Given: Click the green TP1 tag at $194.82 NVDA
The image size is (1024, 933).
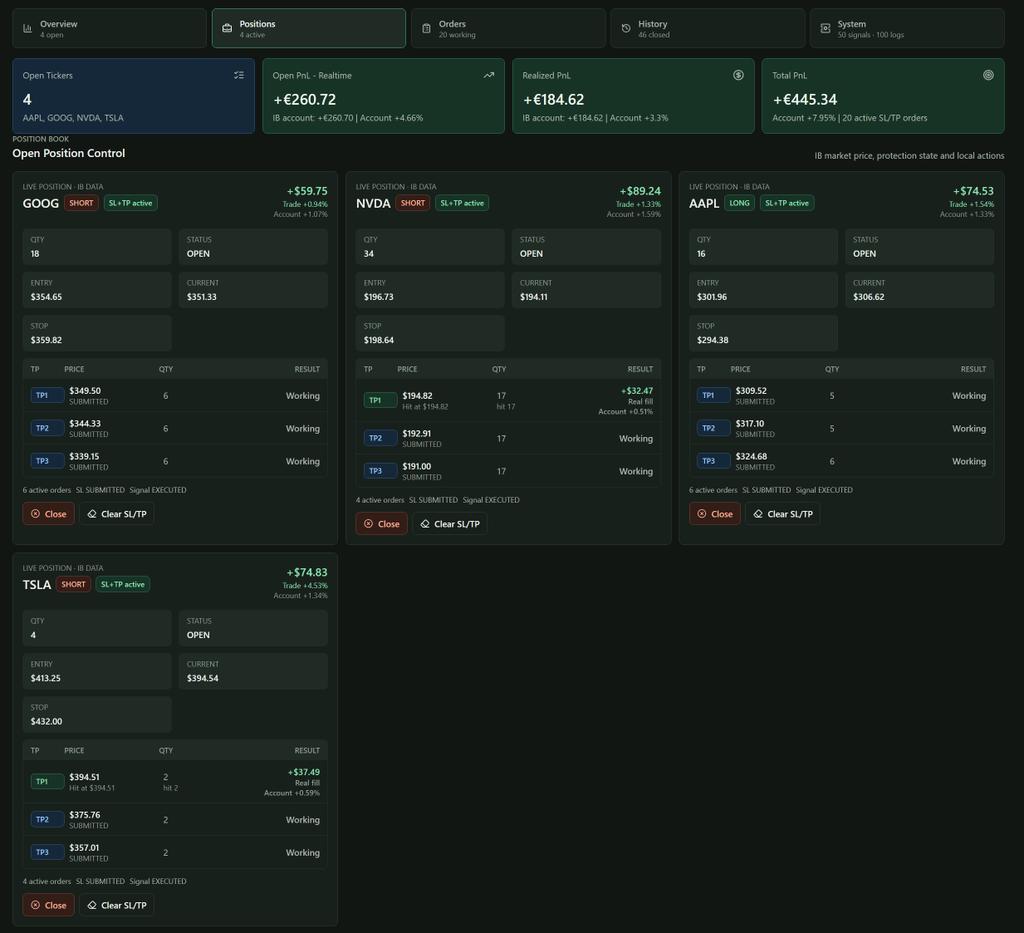Looking at the screenshot, I should [x=380, y=400].
